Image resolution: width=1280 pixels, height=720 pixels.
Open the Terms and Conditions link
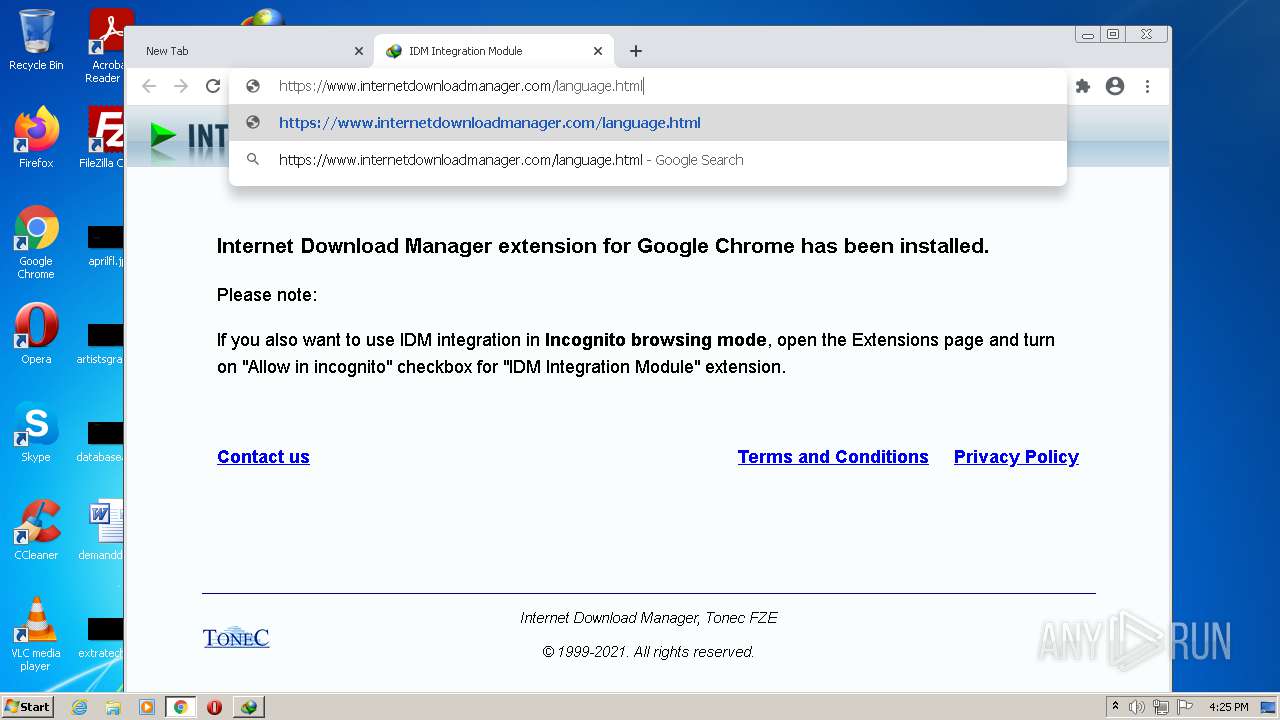pos(833,457)
